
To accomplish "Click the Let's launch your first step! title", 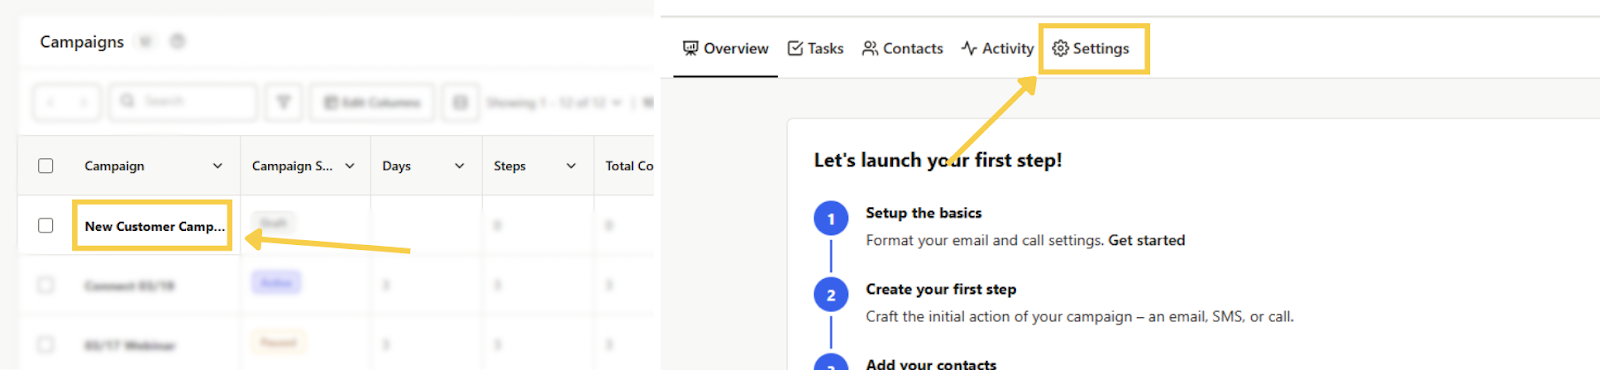I will (x=938, y=160).
